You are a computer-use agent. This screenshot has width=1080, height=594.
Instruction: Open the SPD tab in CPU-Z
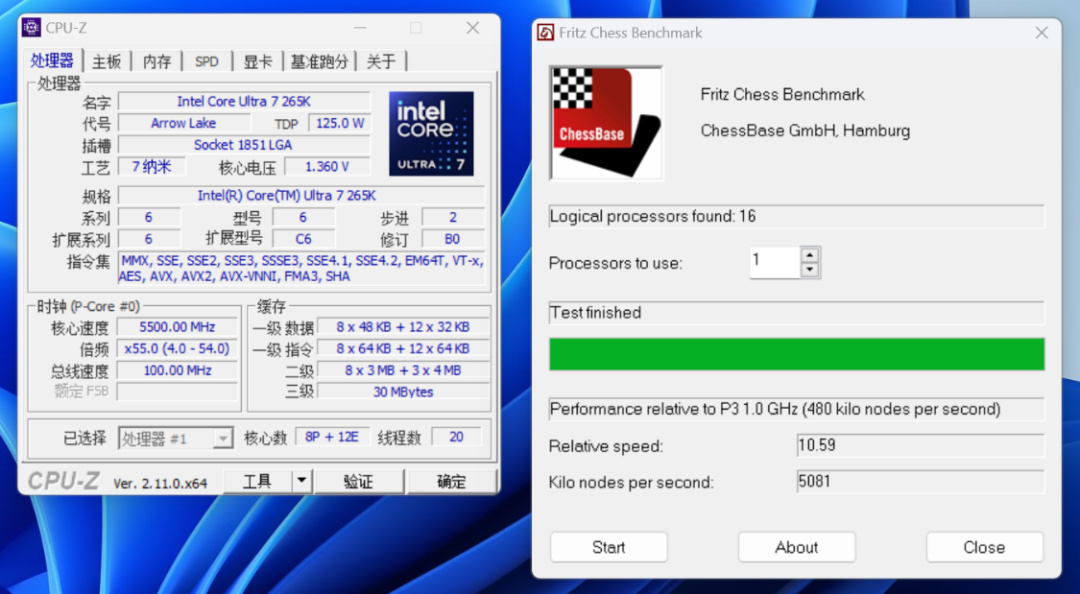point(207,61)
